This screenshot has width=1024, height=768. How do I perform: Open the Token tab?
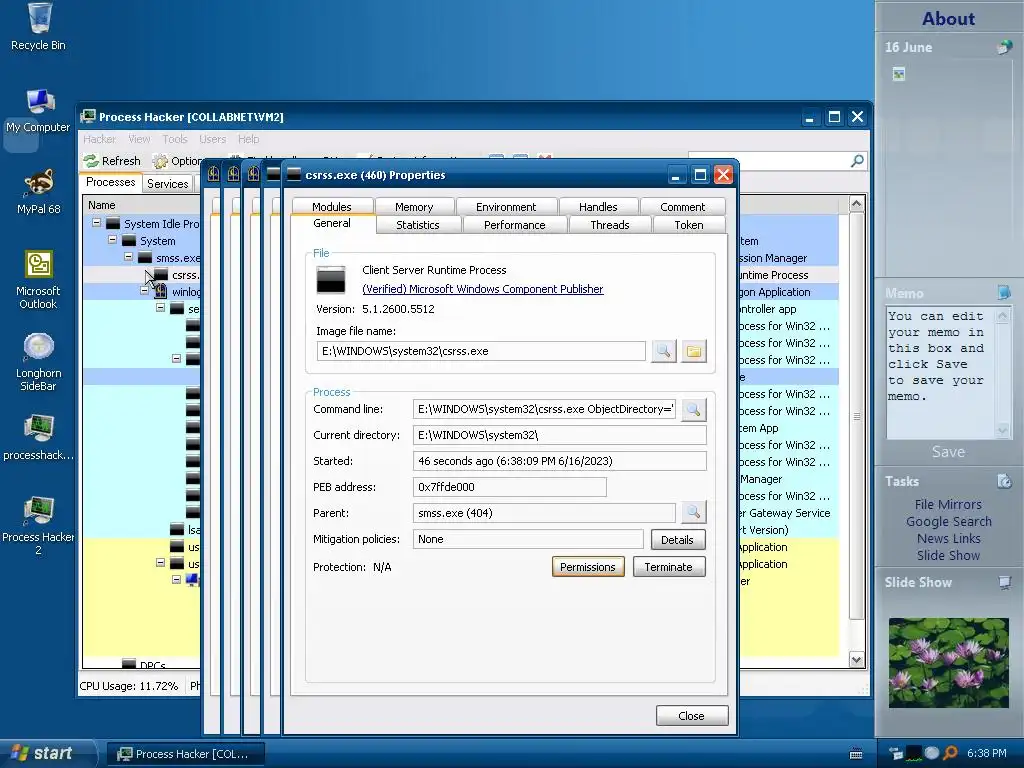pos(689,225)
